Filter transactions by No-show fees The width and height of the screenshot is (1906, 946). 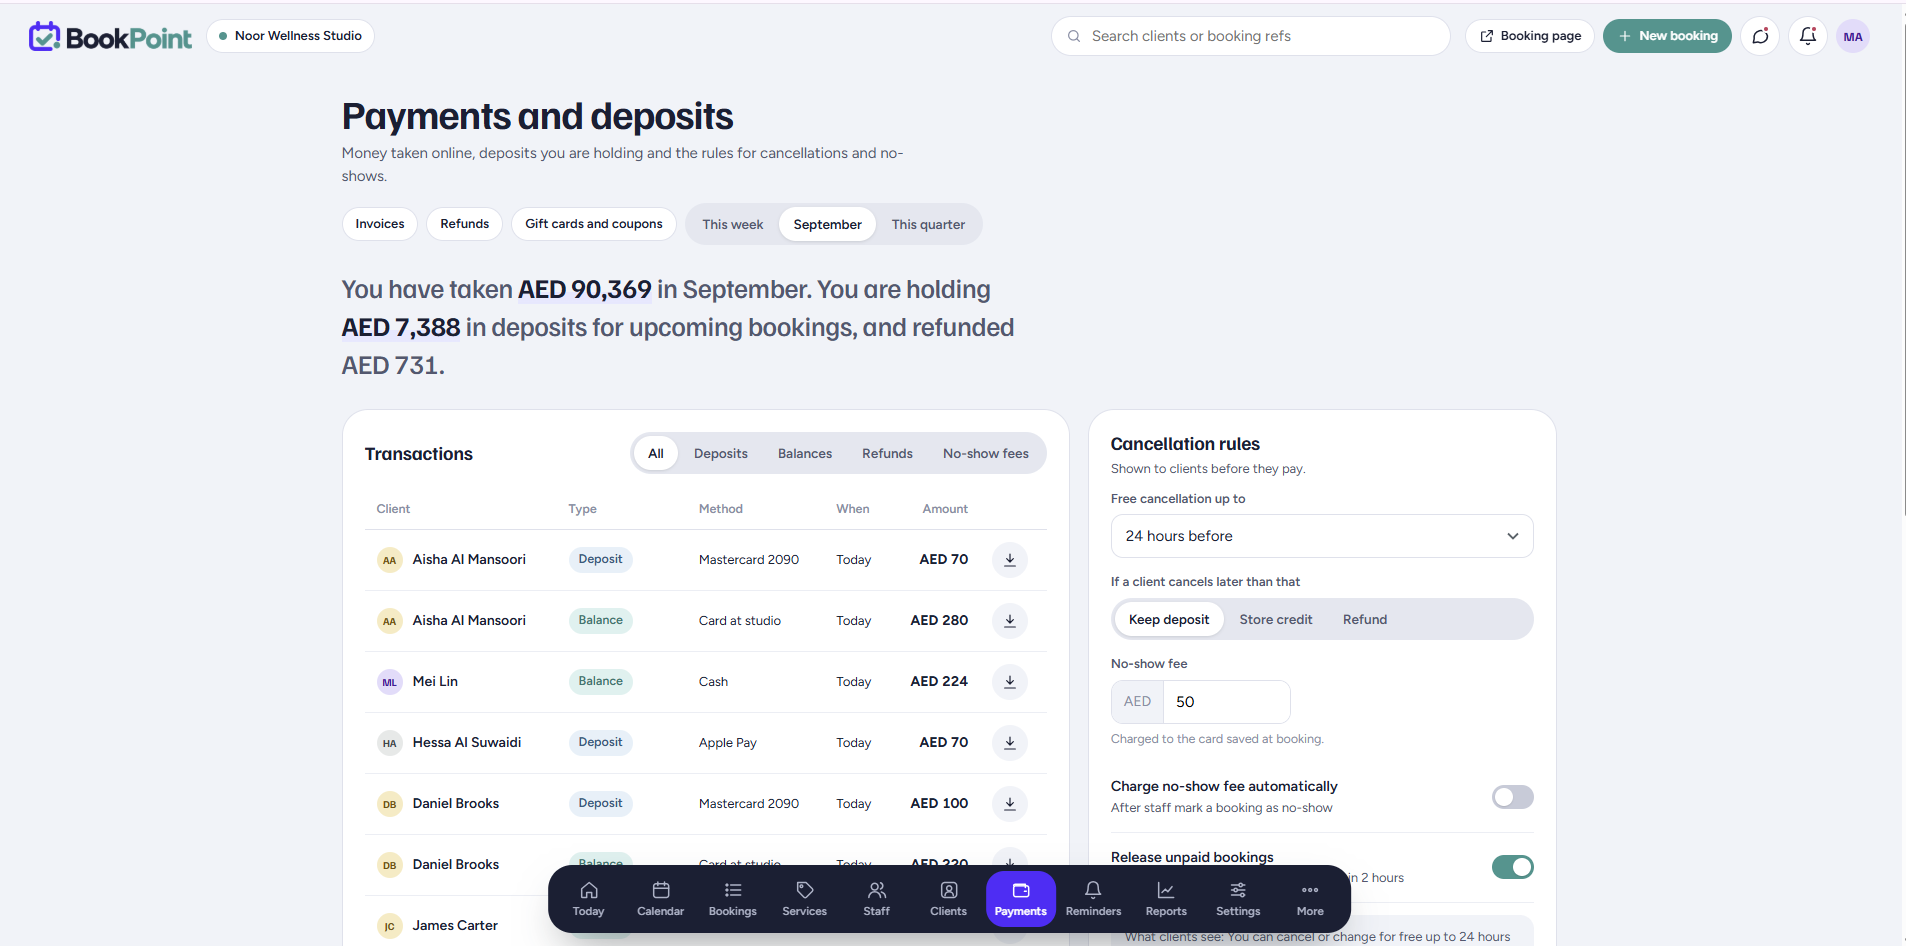(986, 454)
